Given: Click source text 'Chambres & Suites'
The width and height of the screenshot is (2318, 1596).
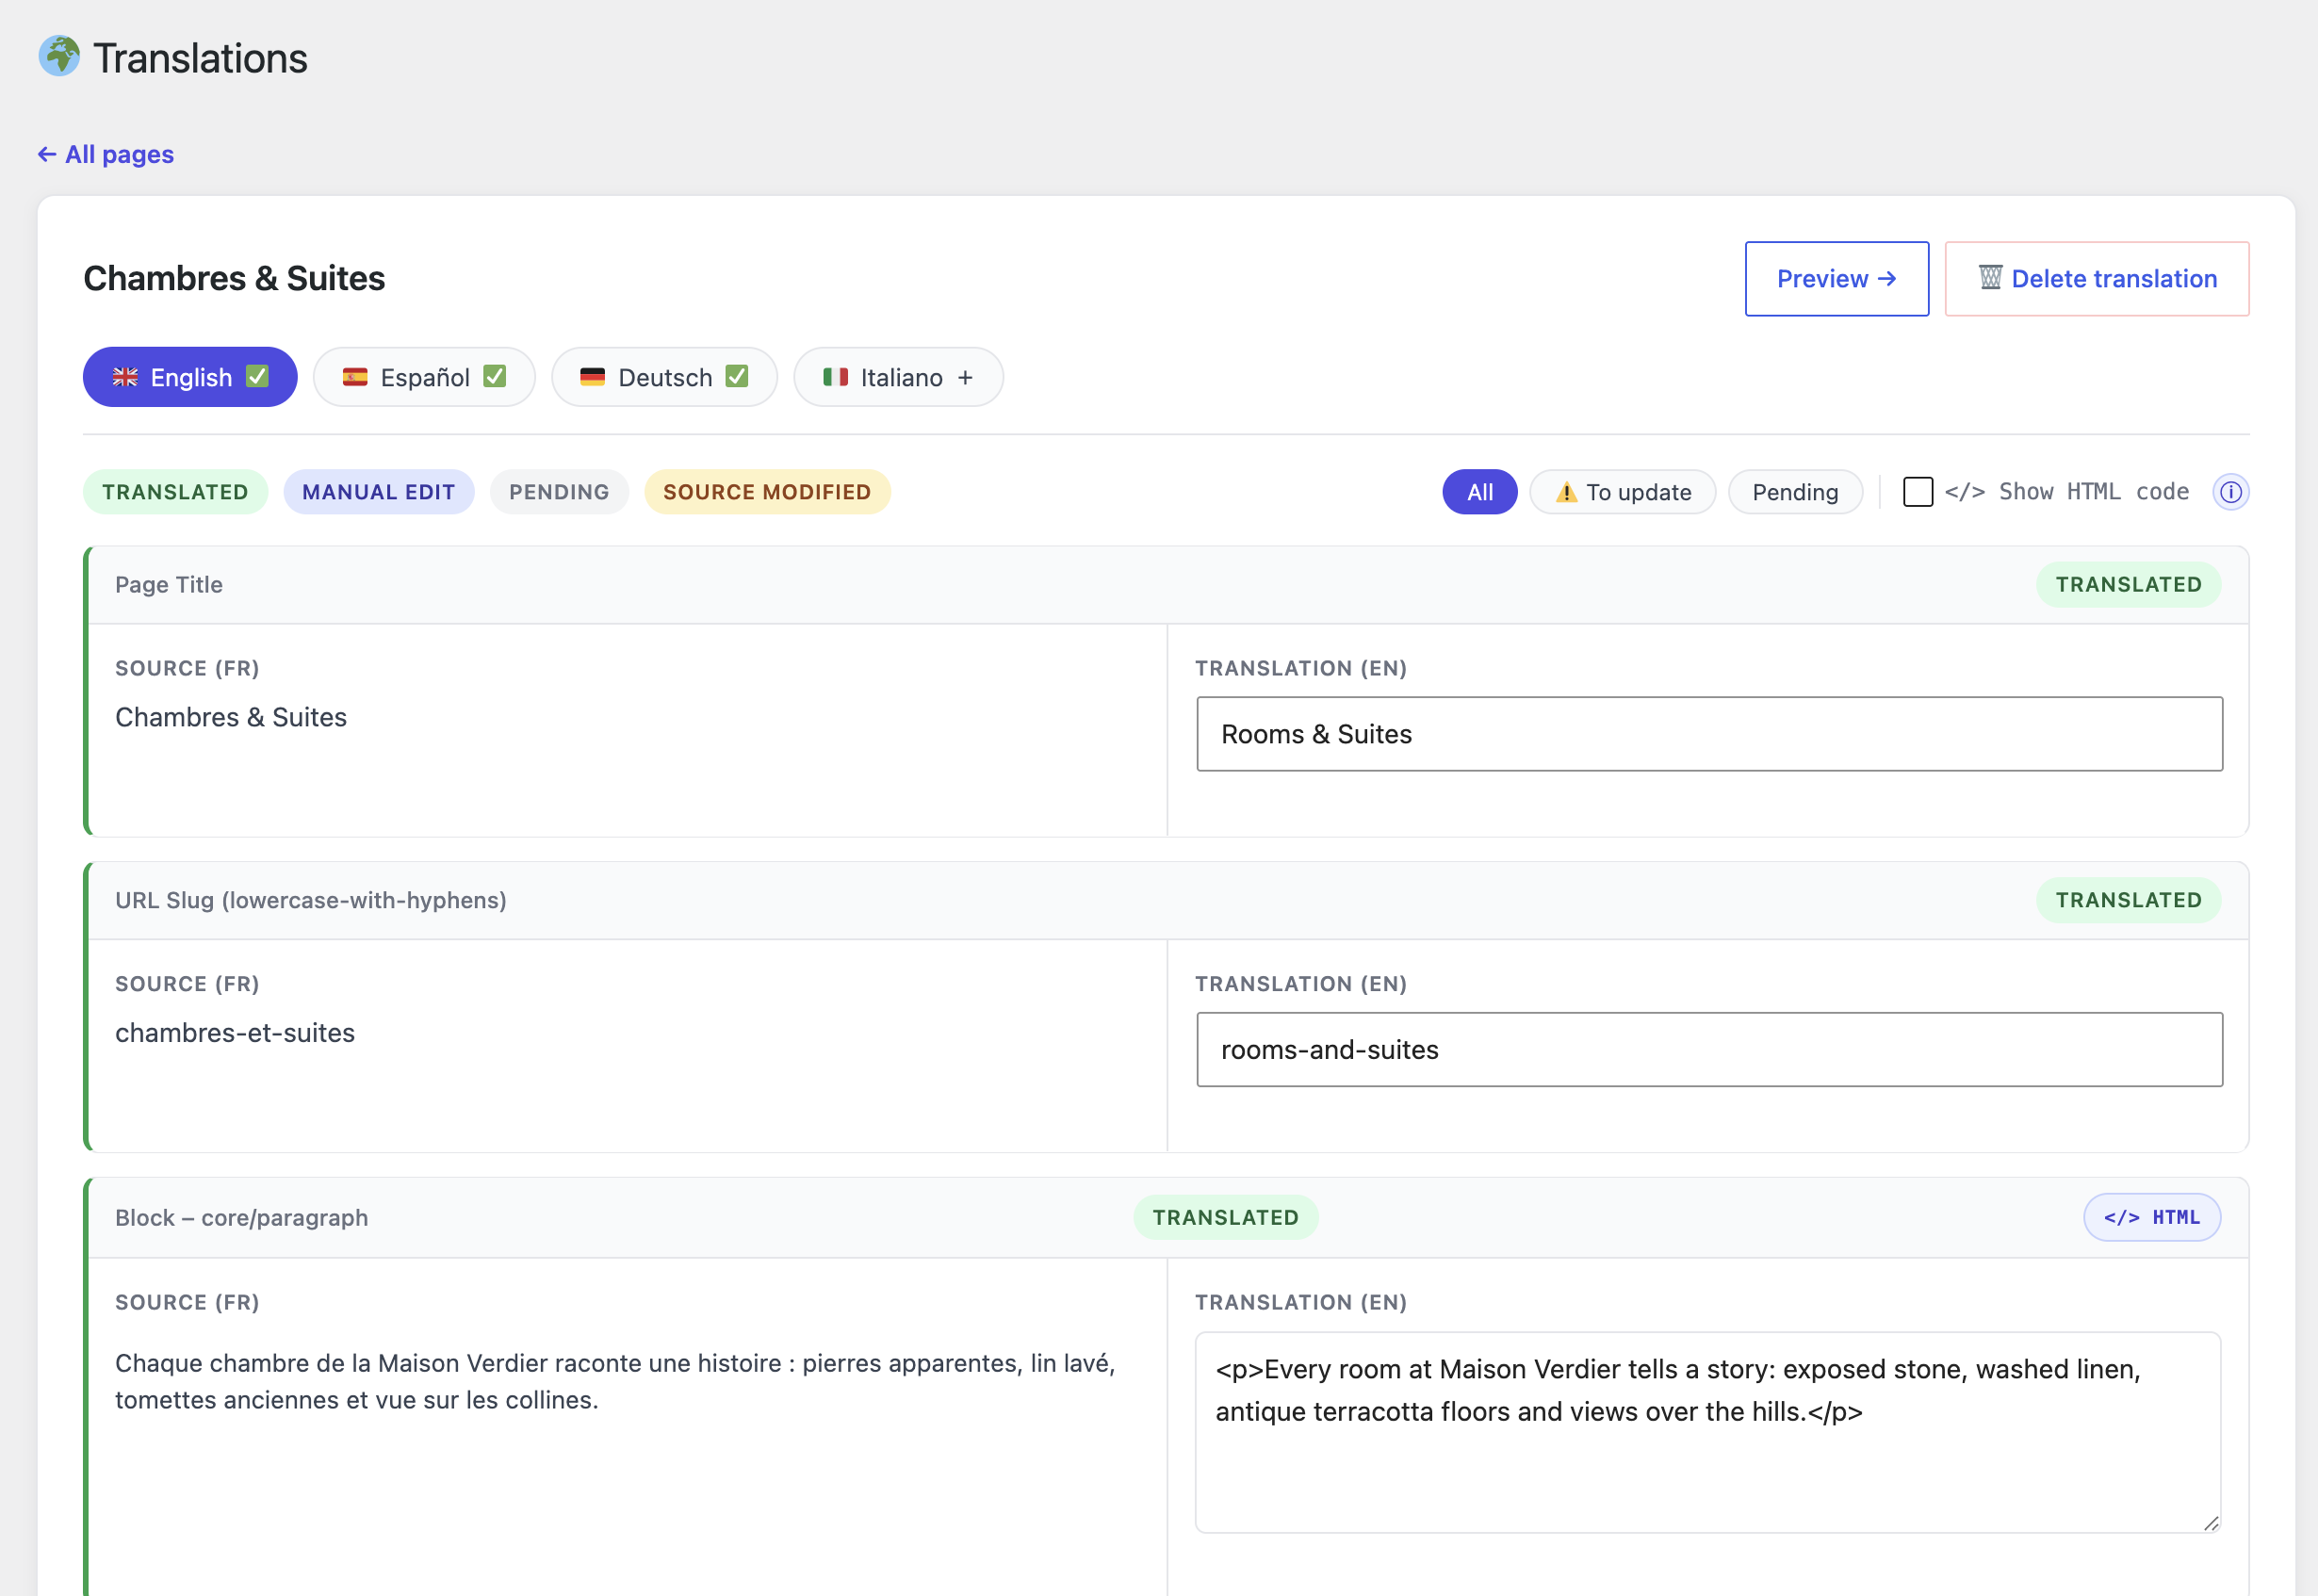Looking at the screenshot, I should click(x=231, y=717).
